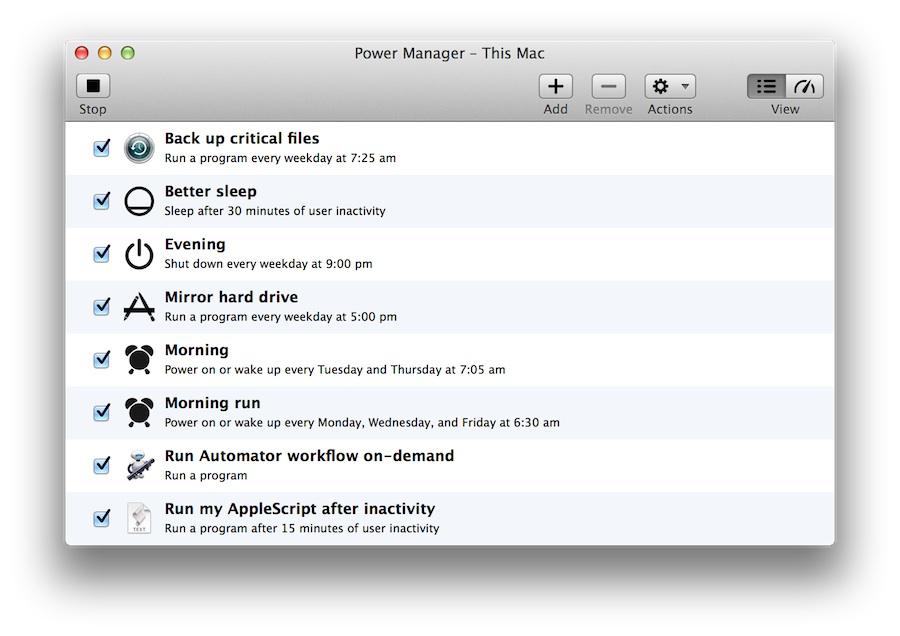This screenshot has height=636, width=900.
Task: Click the application icon for Mirror hard drive
Action: click(x=139, y=307)
